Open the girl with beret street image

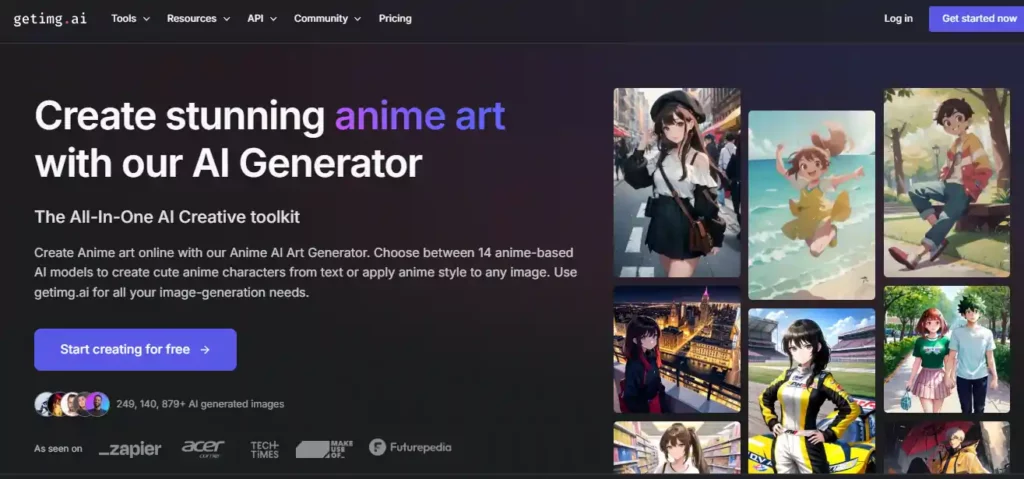(677, 183)
